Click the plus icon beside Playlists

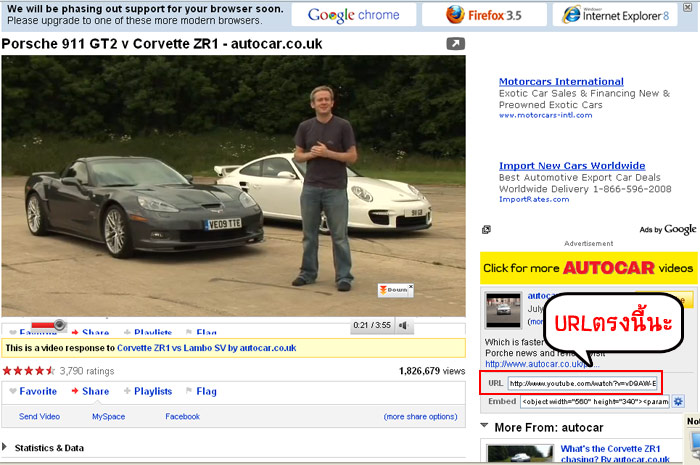pos(127,391)
